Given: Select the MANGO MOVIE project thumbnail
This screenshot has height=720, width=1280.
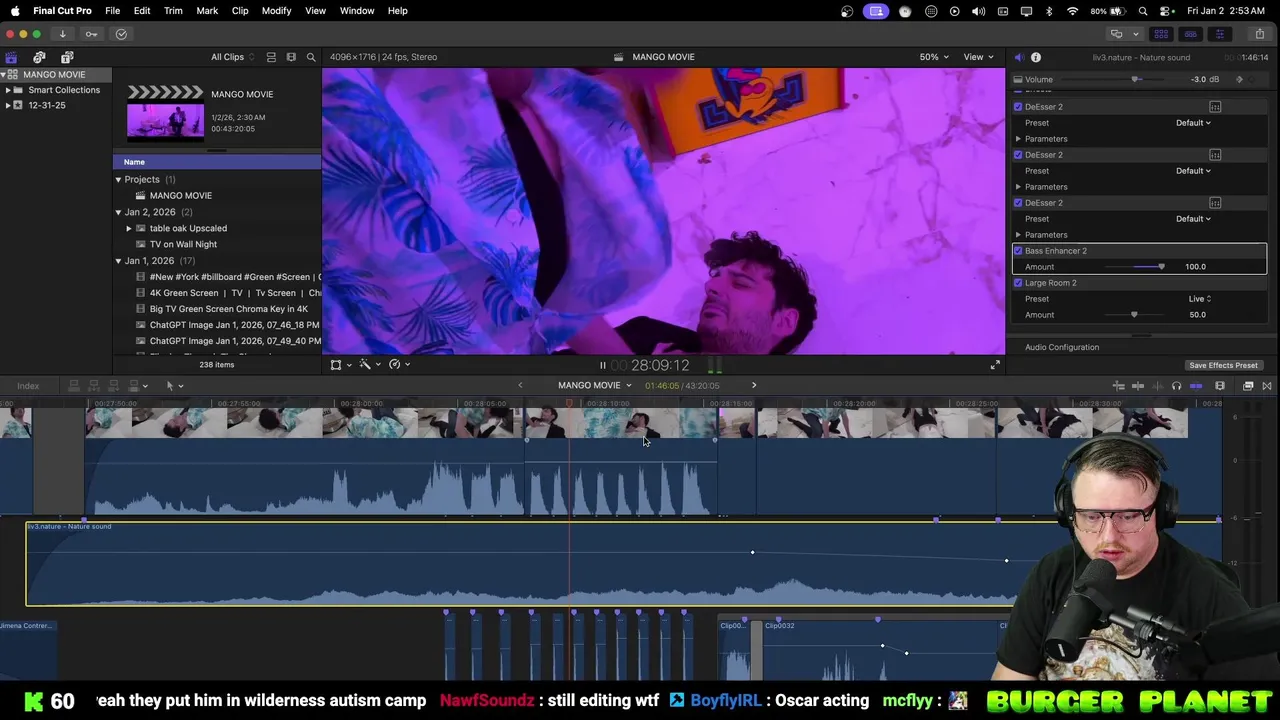Looking at the screenshot, I should tap(165, 121).
